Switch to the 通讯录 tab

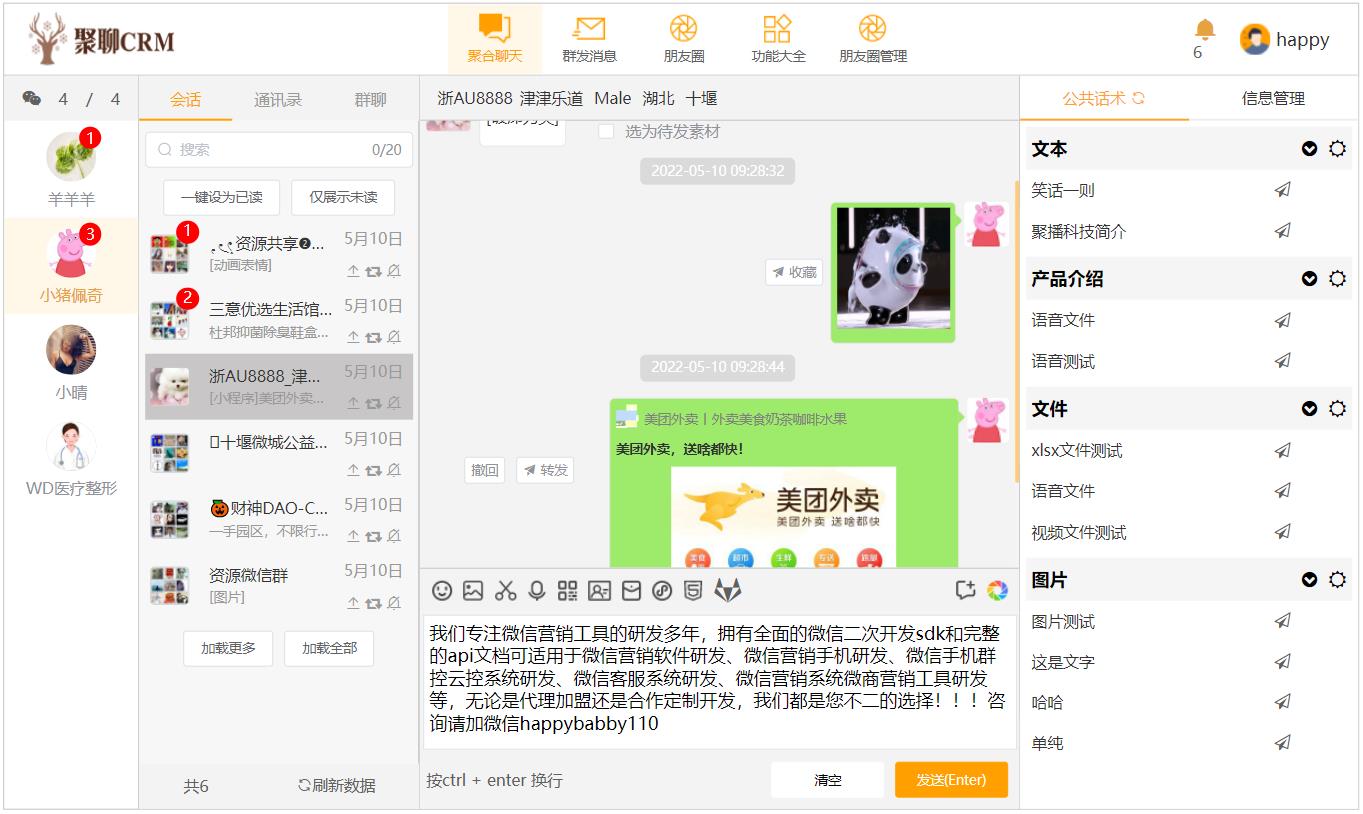(277, 100)
